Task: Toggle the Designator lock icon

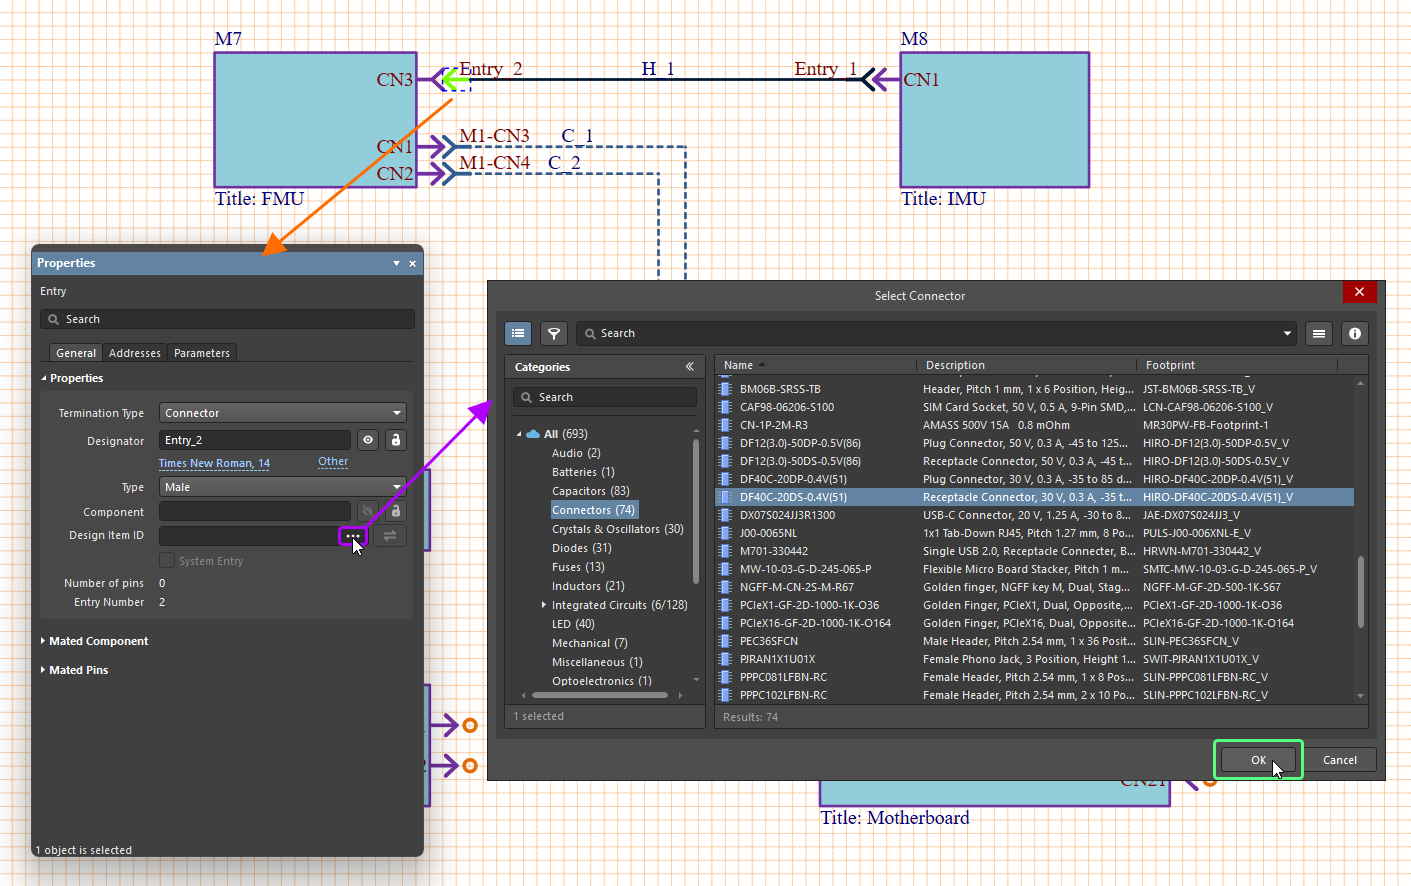Action: click(396, 440)
